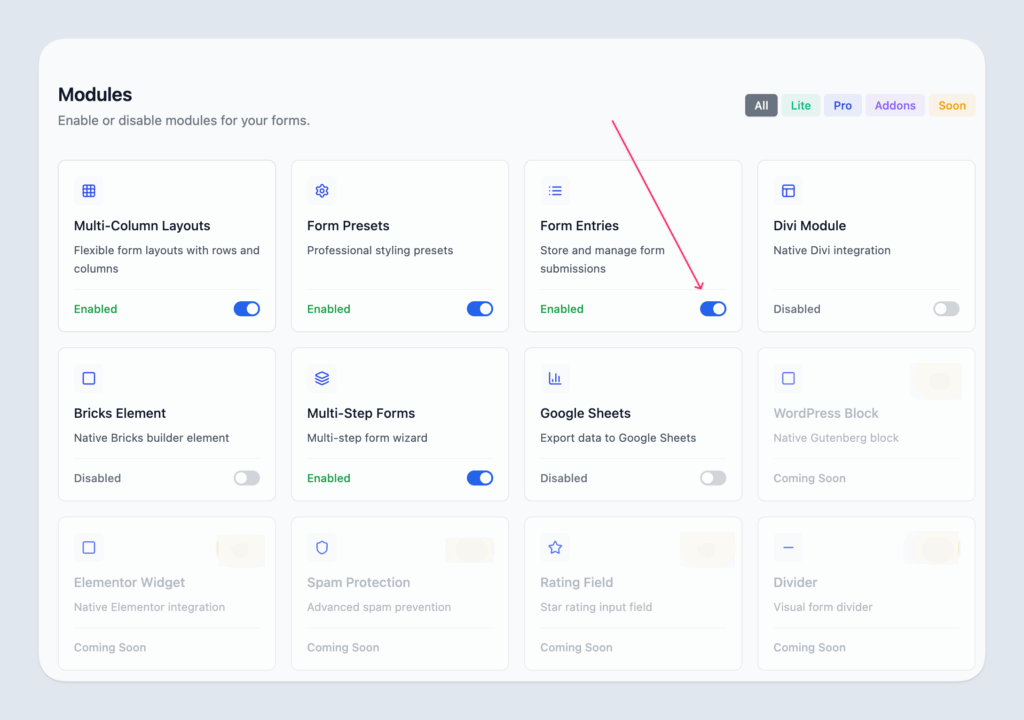Disable the Multi-Column Layouts toggle
Screen dimensions: 1024x720
tap(247, 309)
